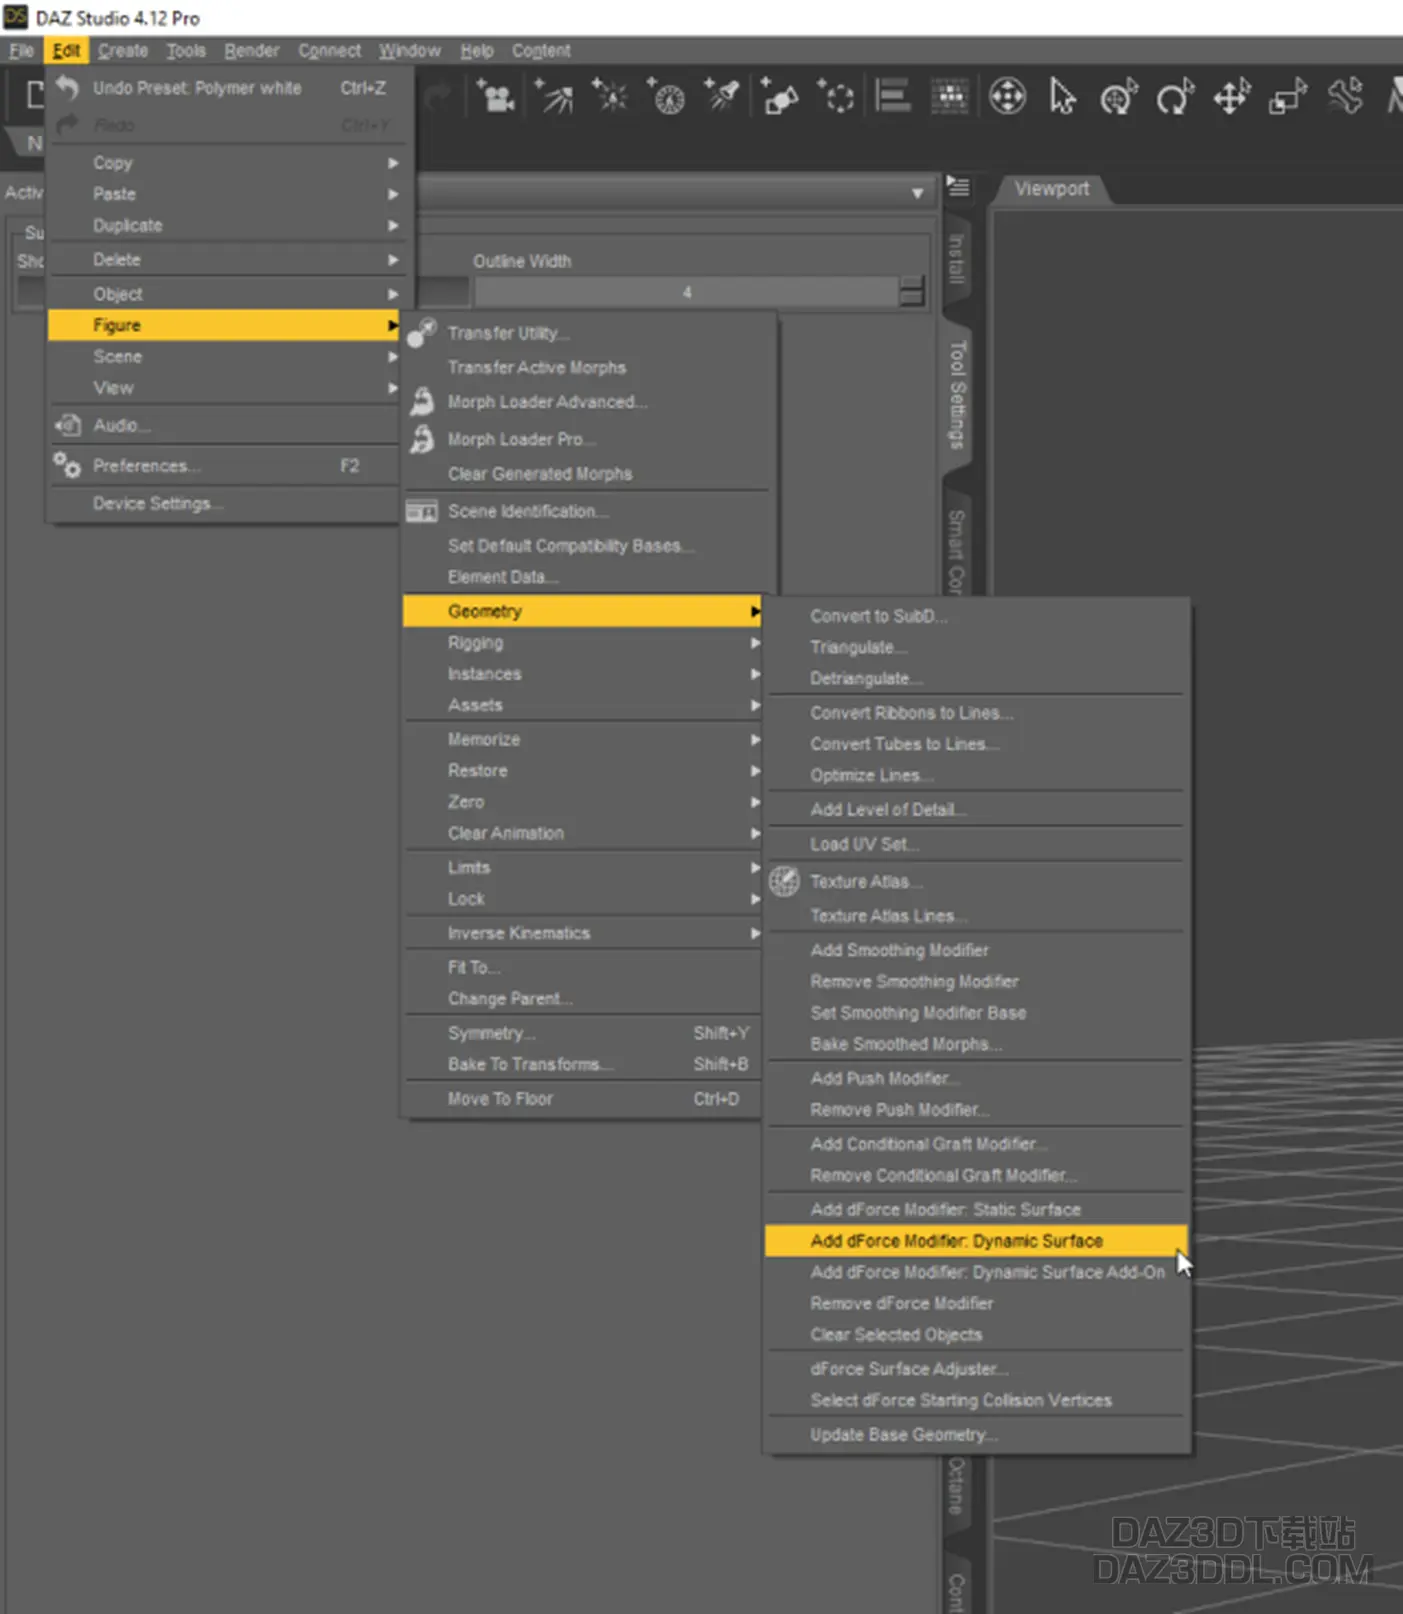This screenshot has width=1403, height=1614.
Task: Open the Create menu
Action: (x=123, y=50)
